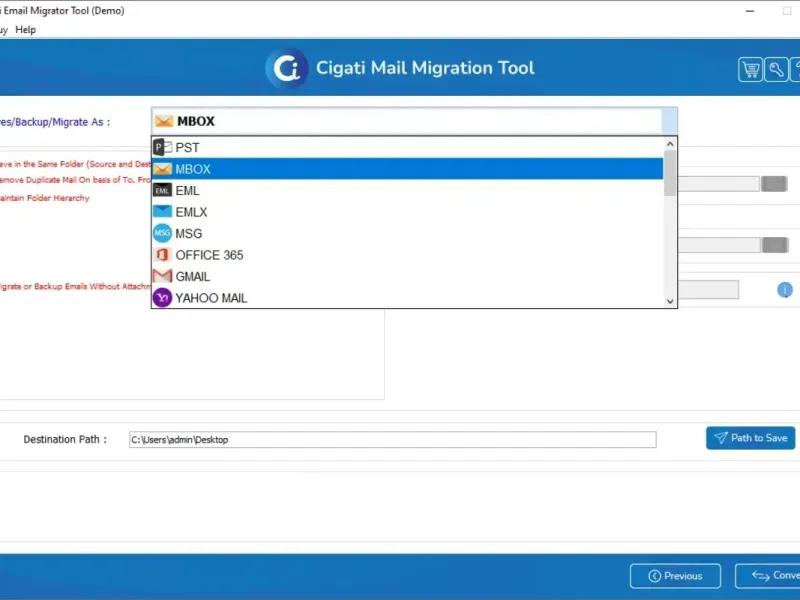The height and width of the screenshot is (600, 800).
Task: Open the shopping cart buy icon
Action: [x=750, y=69]
